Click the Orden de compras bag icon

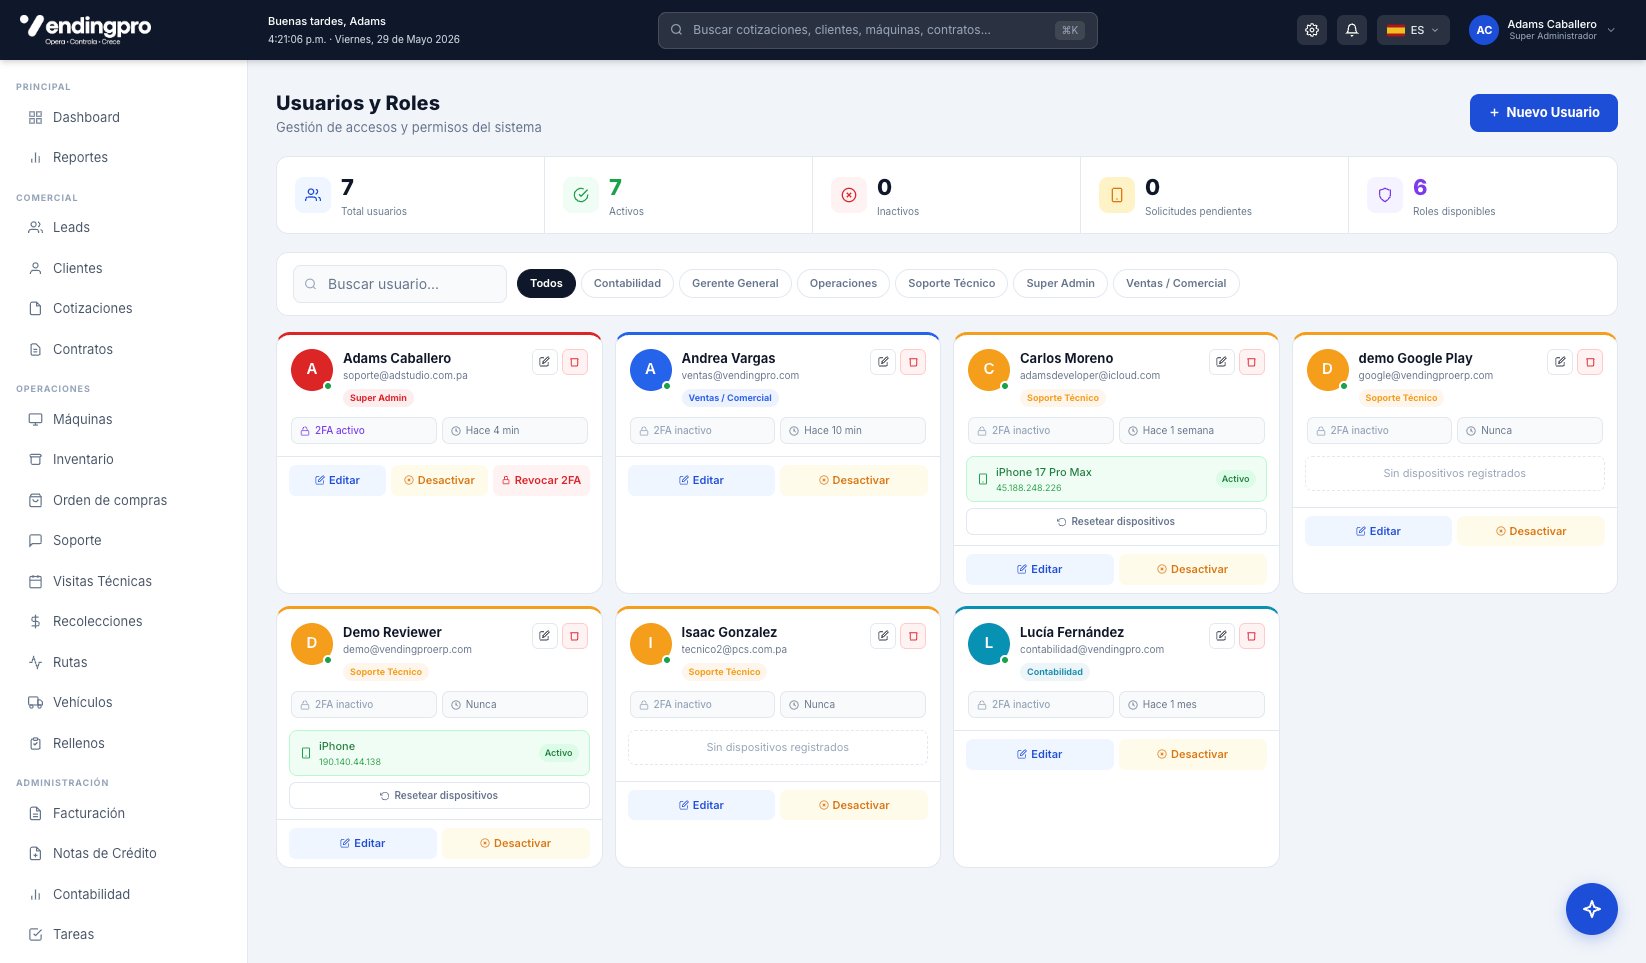35,500
